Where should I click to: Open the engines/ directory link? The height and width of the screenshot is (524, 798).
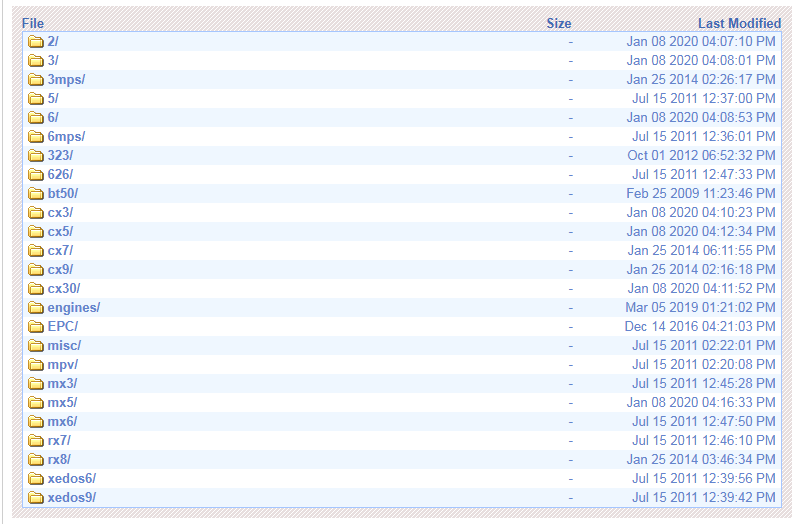74,308
